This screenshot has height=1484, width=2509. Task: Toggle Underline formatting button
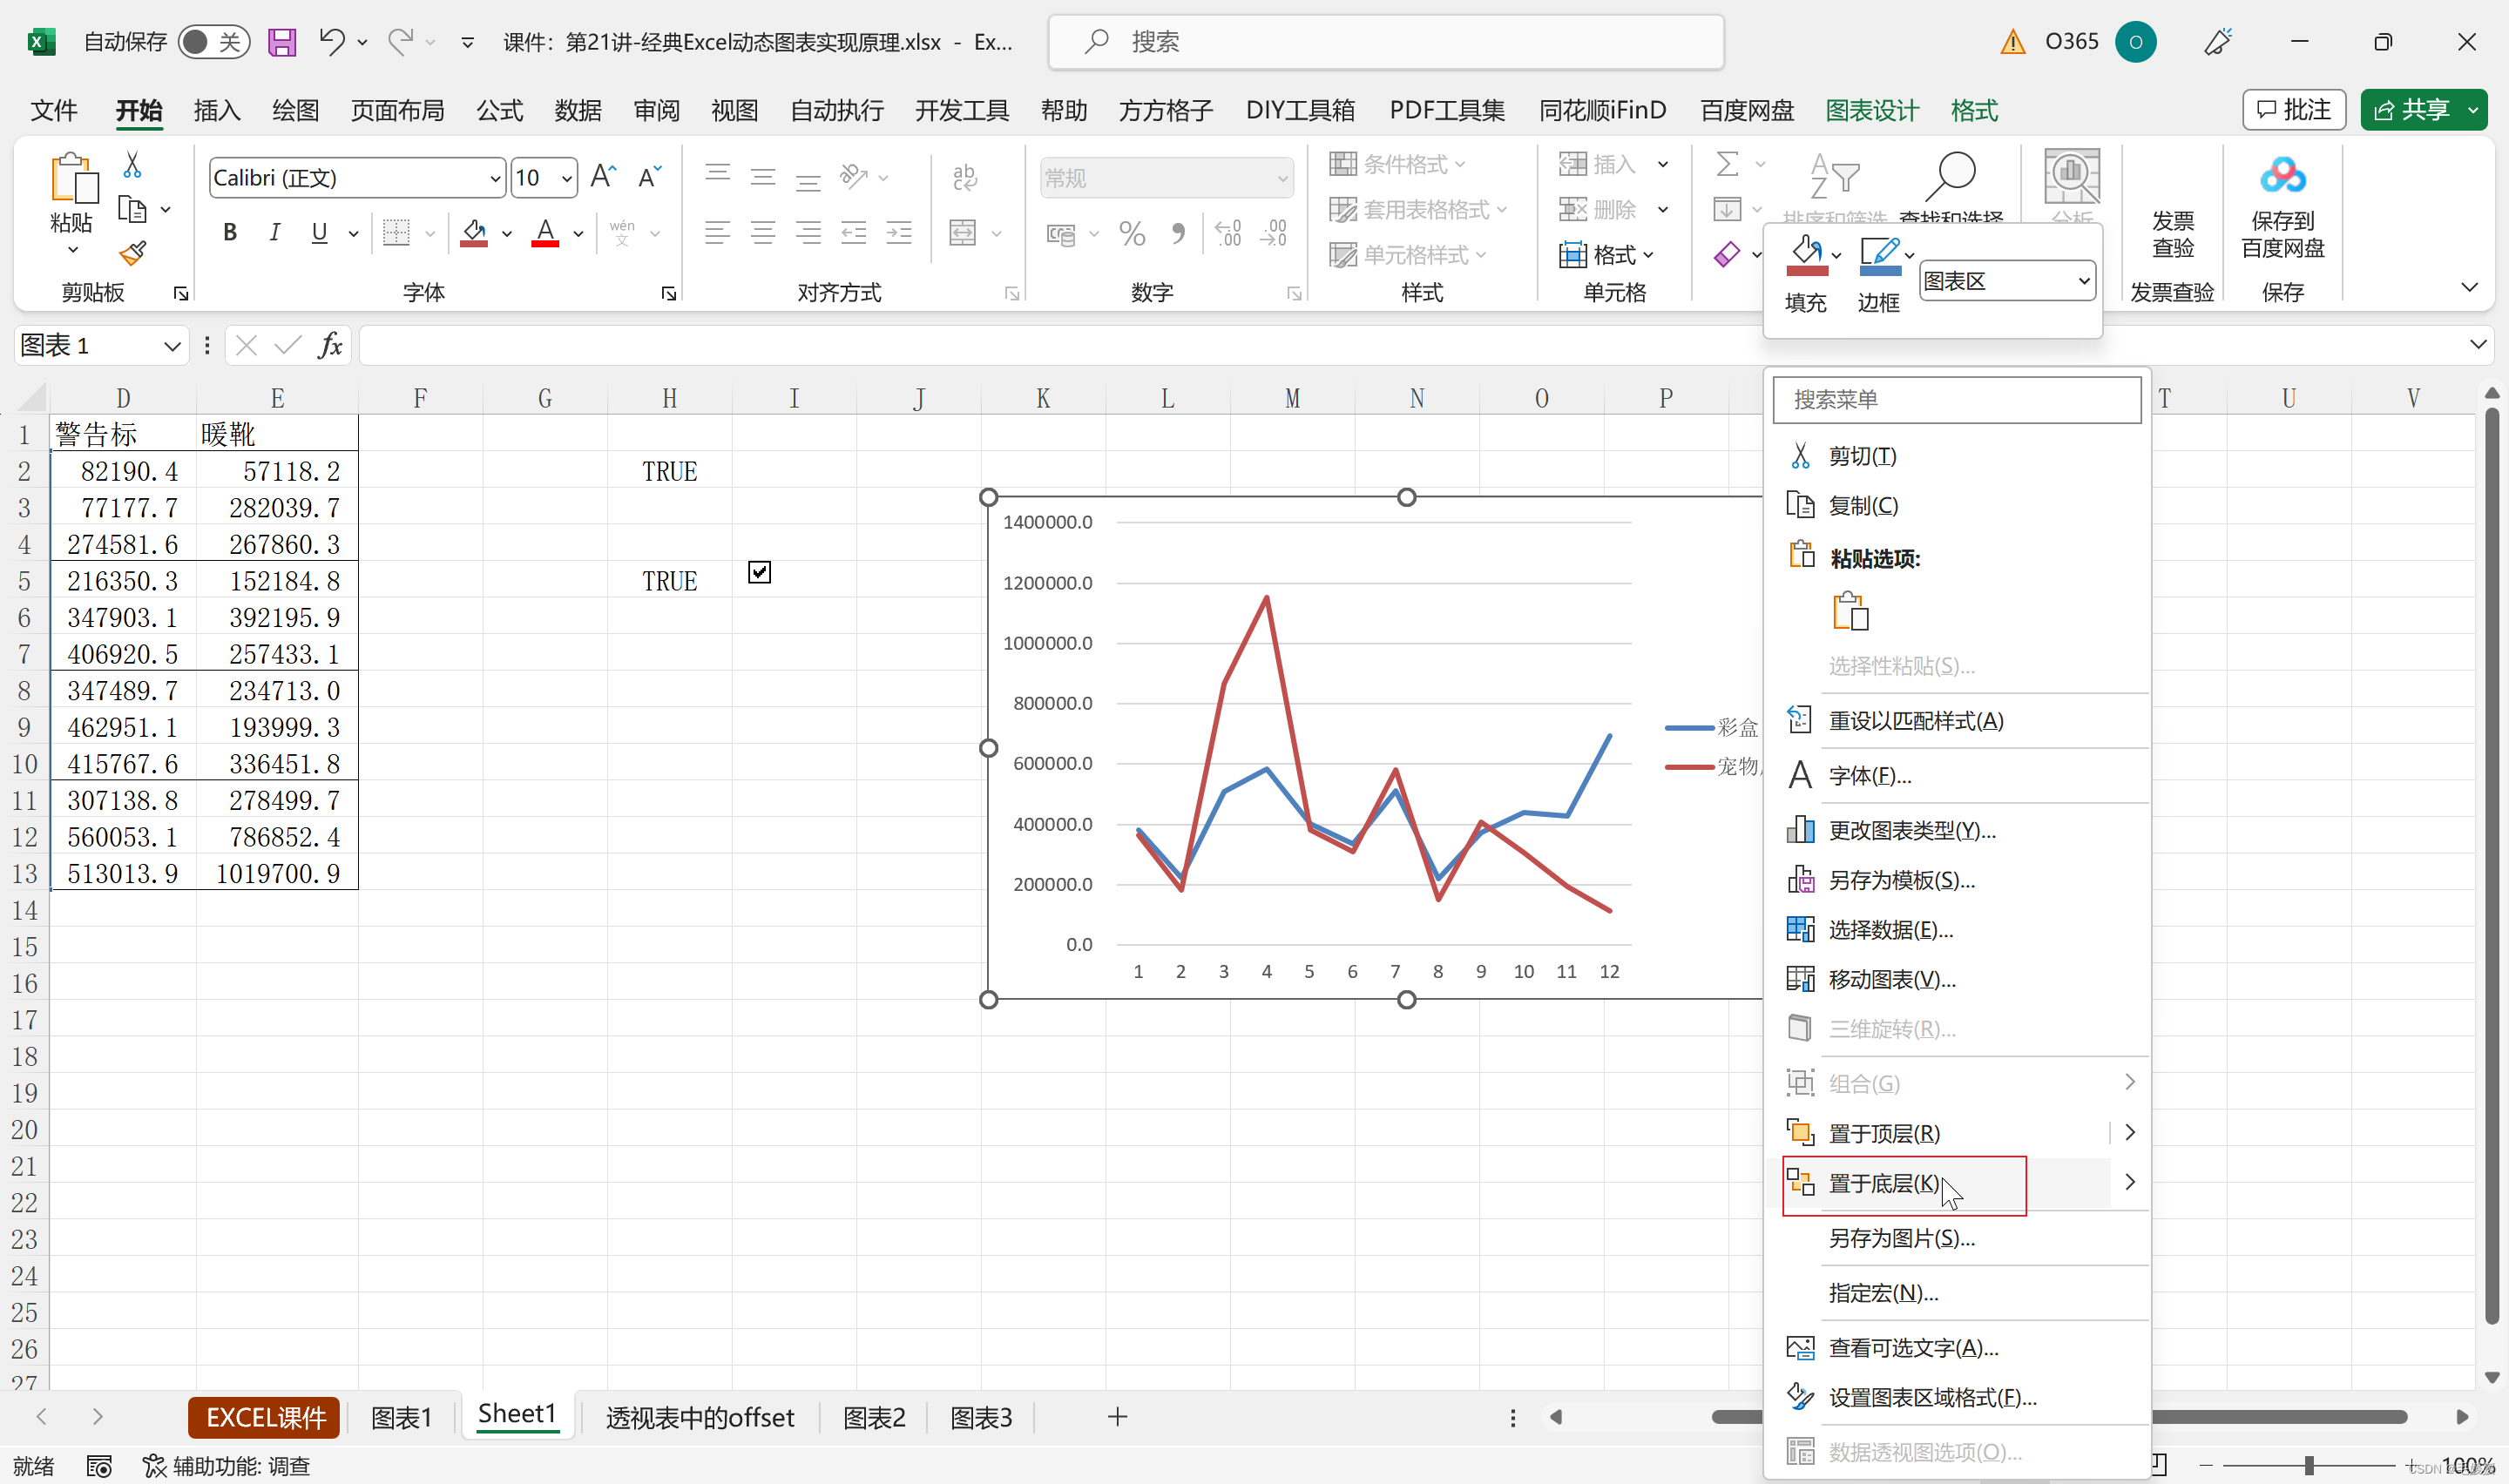tap(319, 233)
